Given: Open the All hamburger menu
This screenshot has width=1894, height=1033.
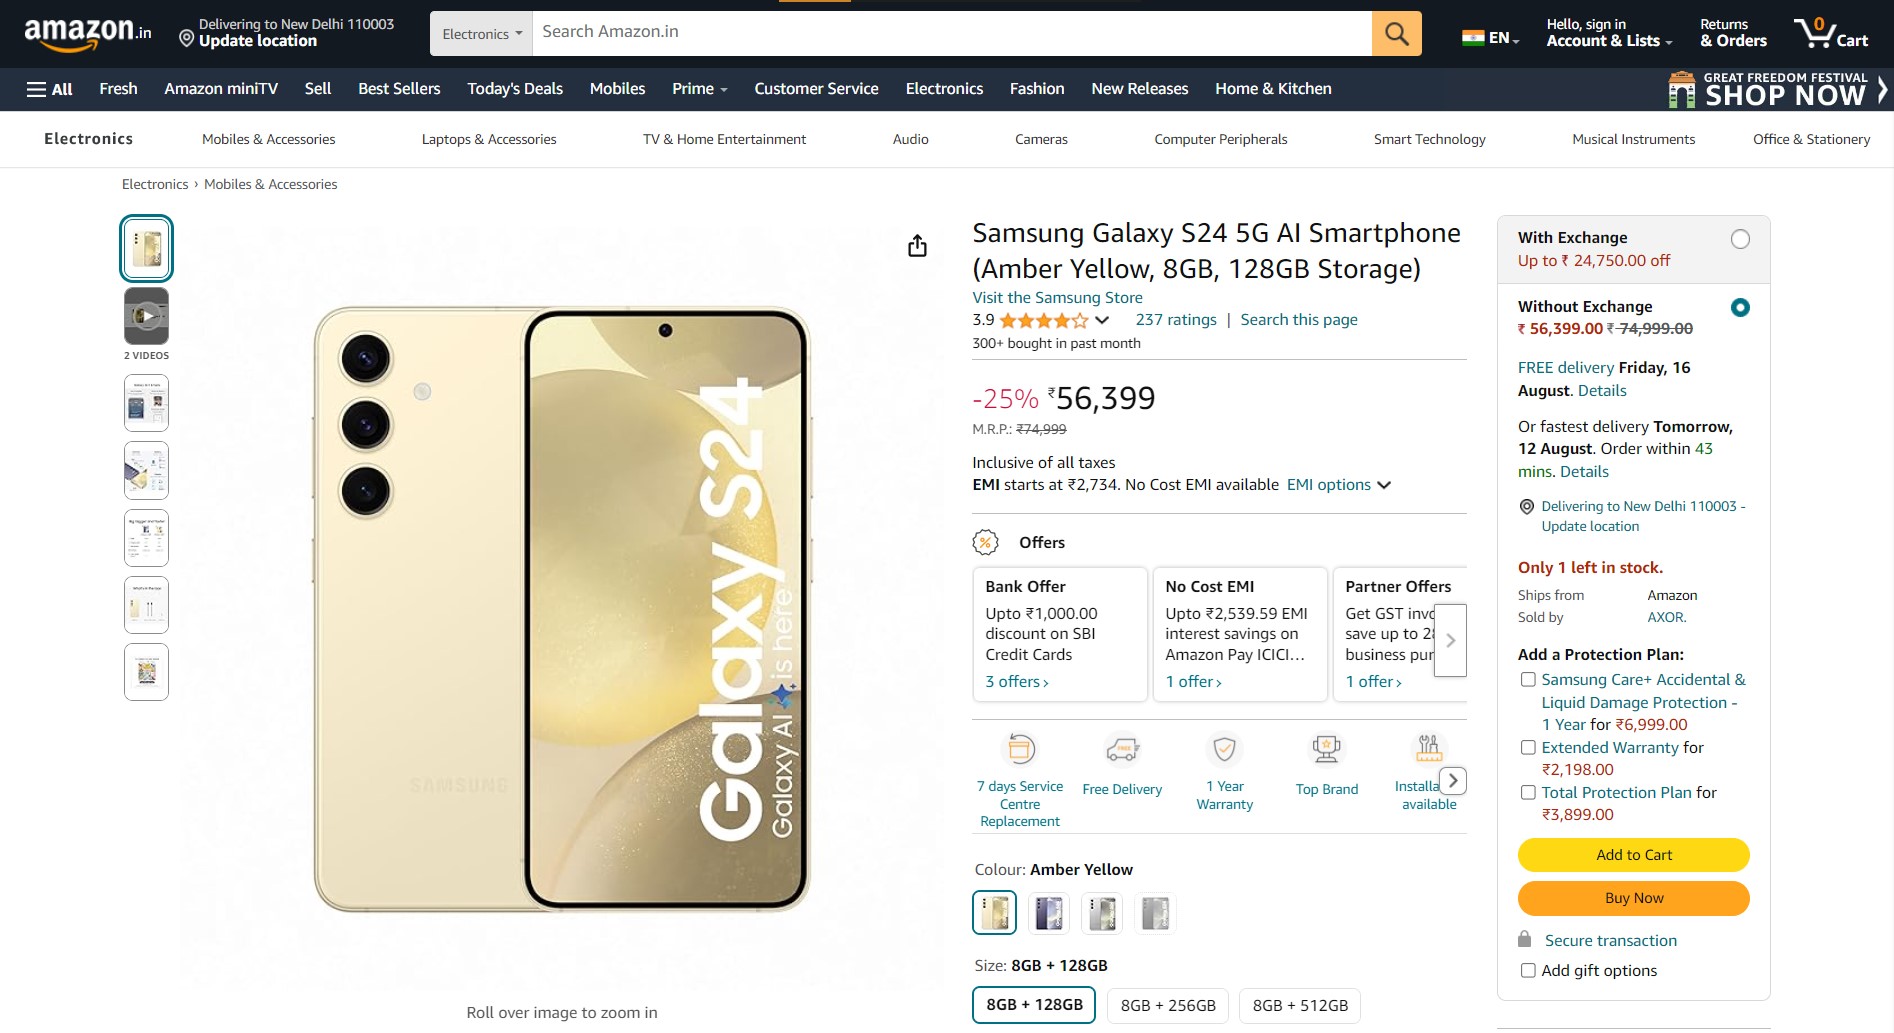Looking at the screenshot, I should point(47,88).
